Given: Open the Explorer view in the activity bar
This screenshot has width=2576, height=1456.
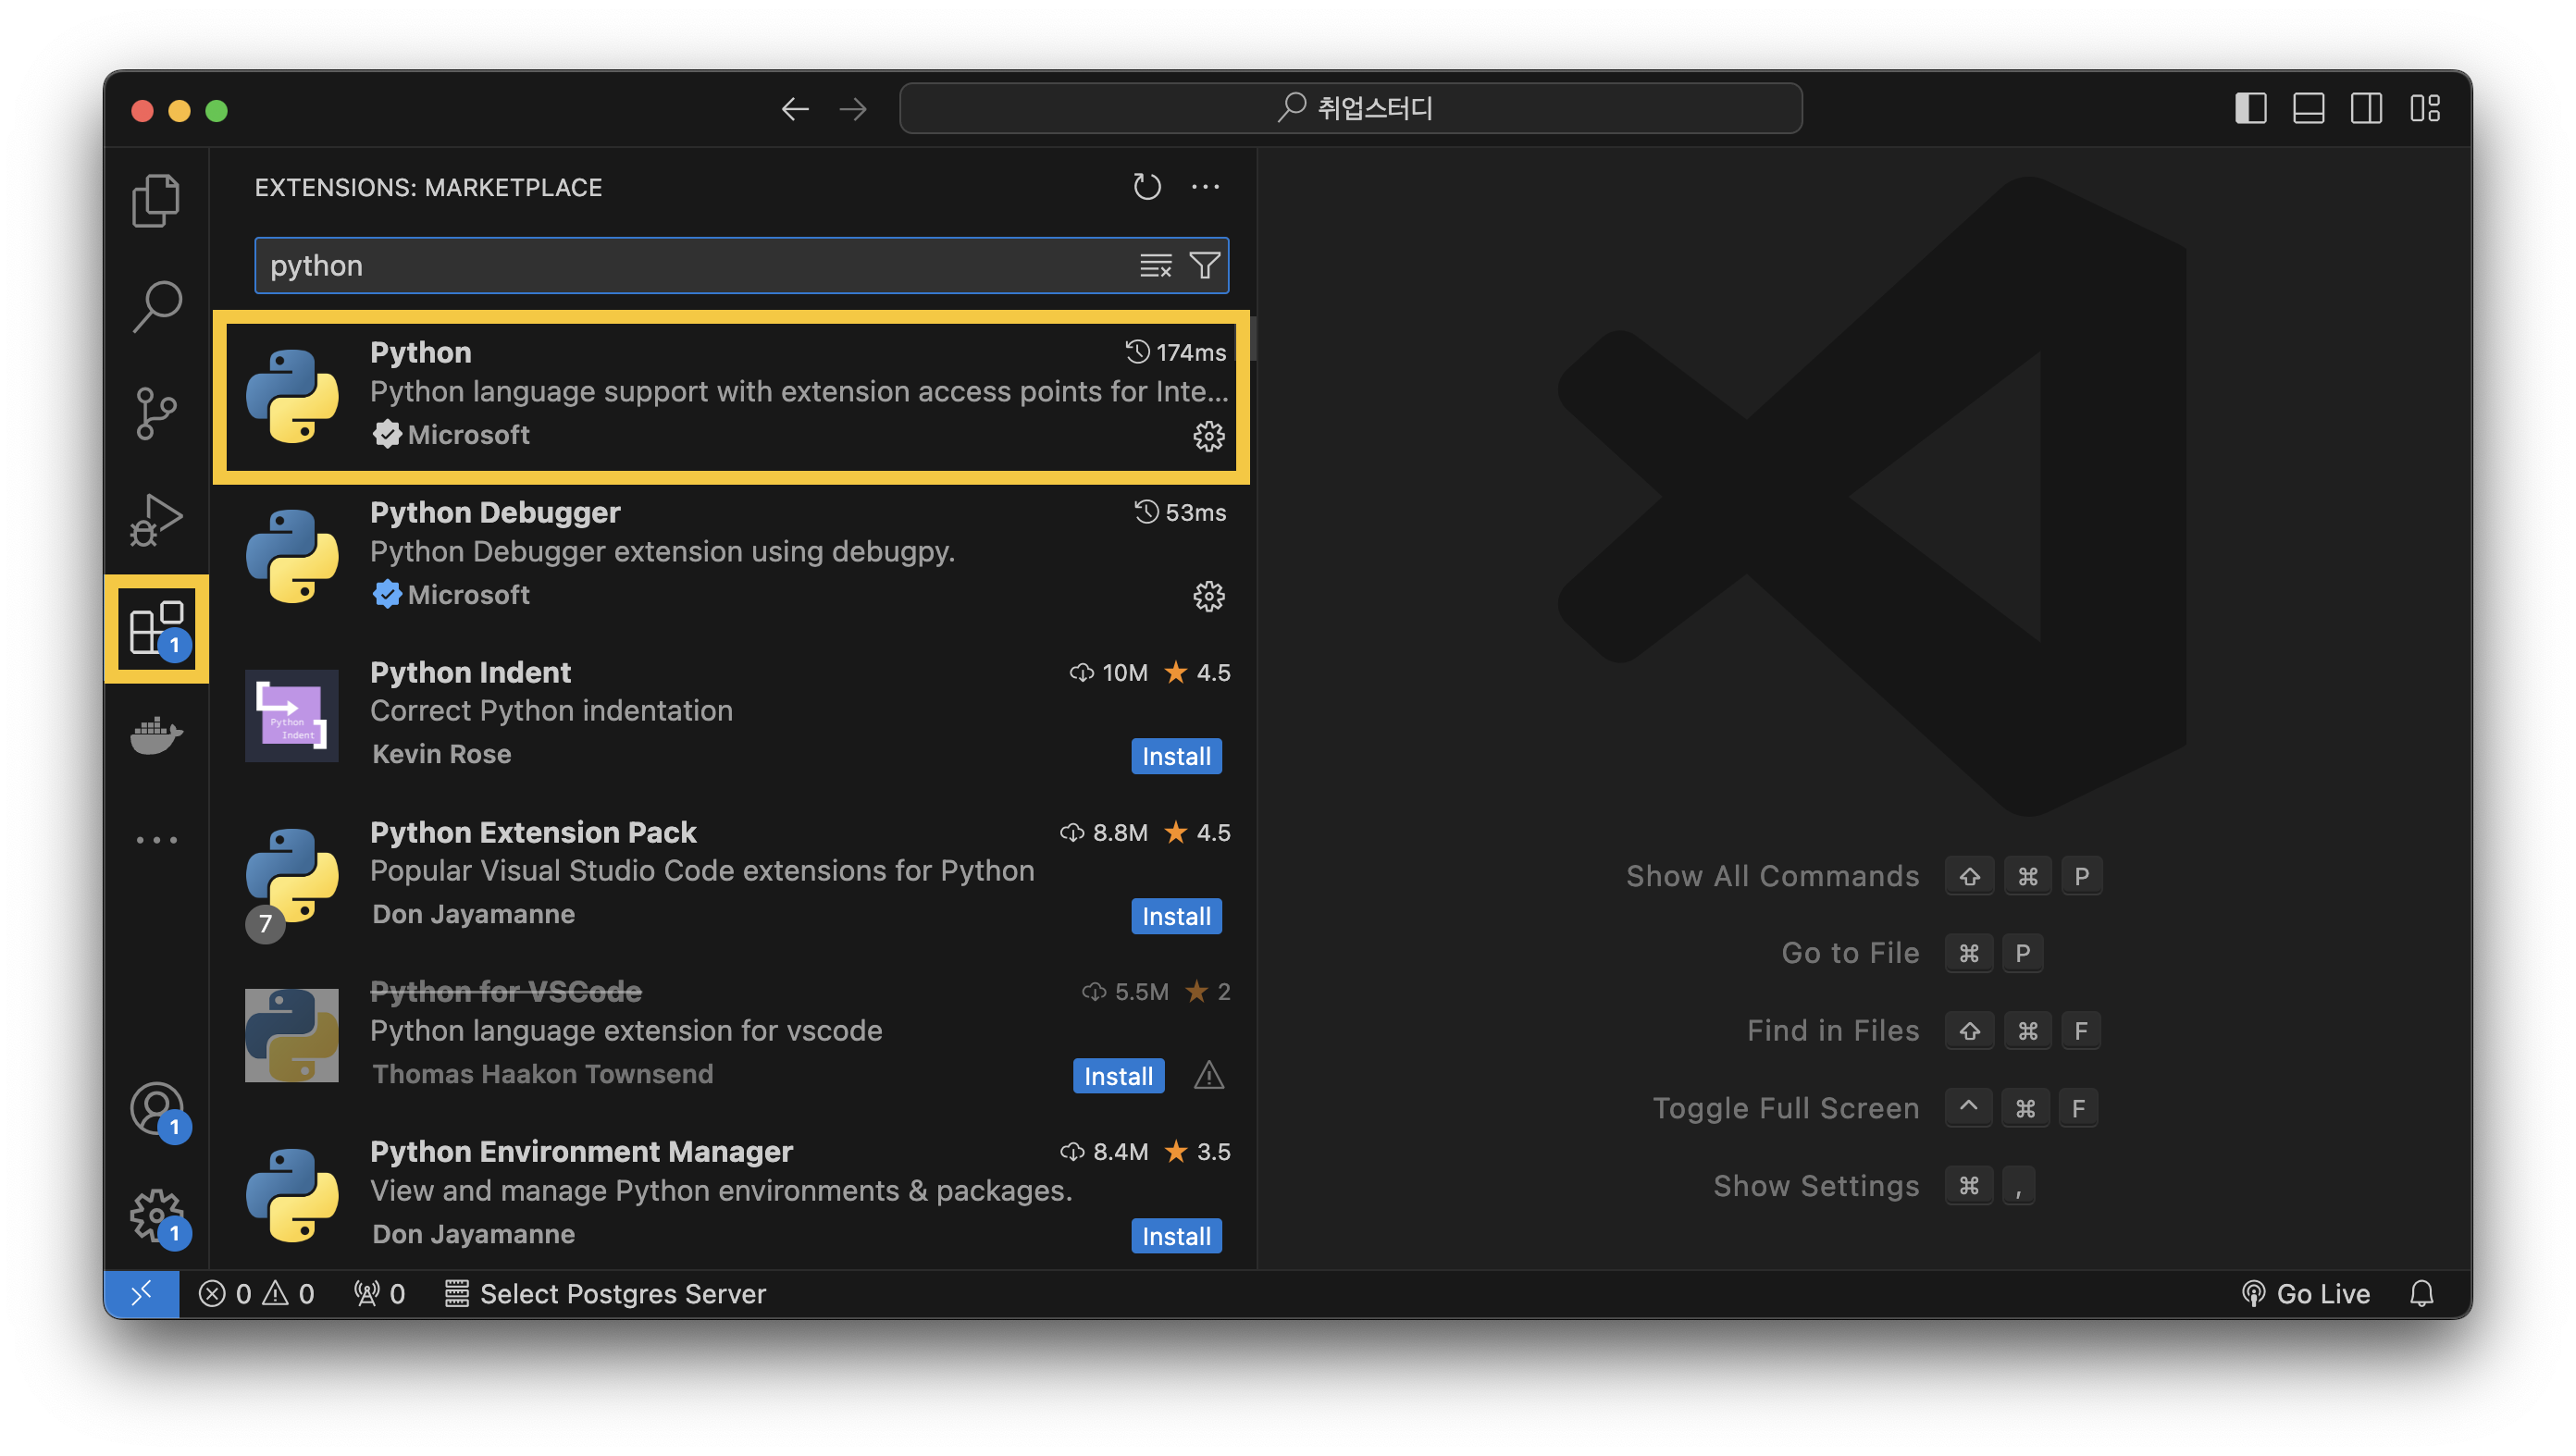Looking at the screenshot, I should pyautogui.click(x=156, y=200).
